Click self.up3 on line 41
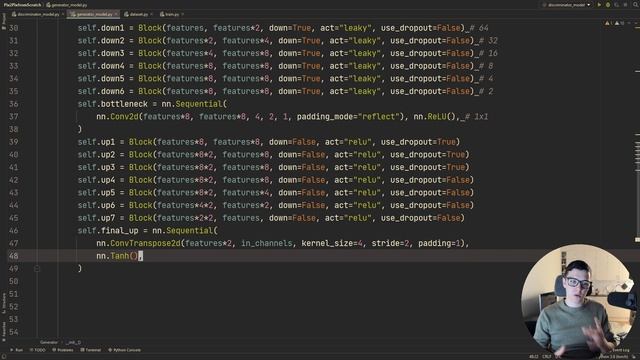Screen dimensions: 640x360 pyautogui.click(x=96, y=167)
